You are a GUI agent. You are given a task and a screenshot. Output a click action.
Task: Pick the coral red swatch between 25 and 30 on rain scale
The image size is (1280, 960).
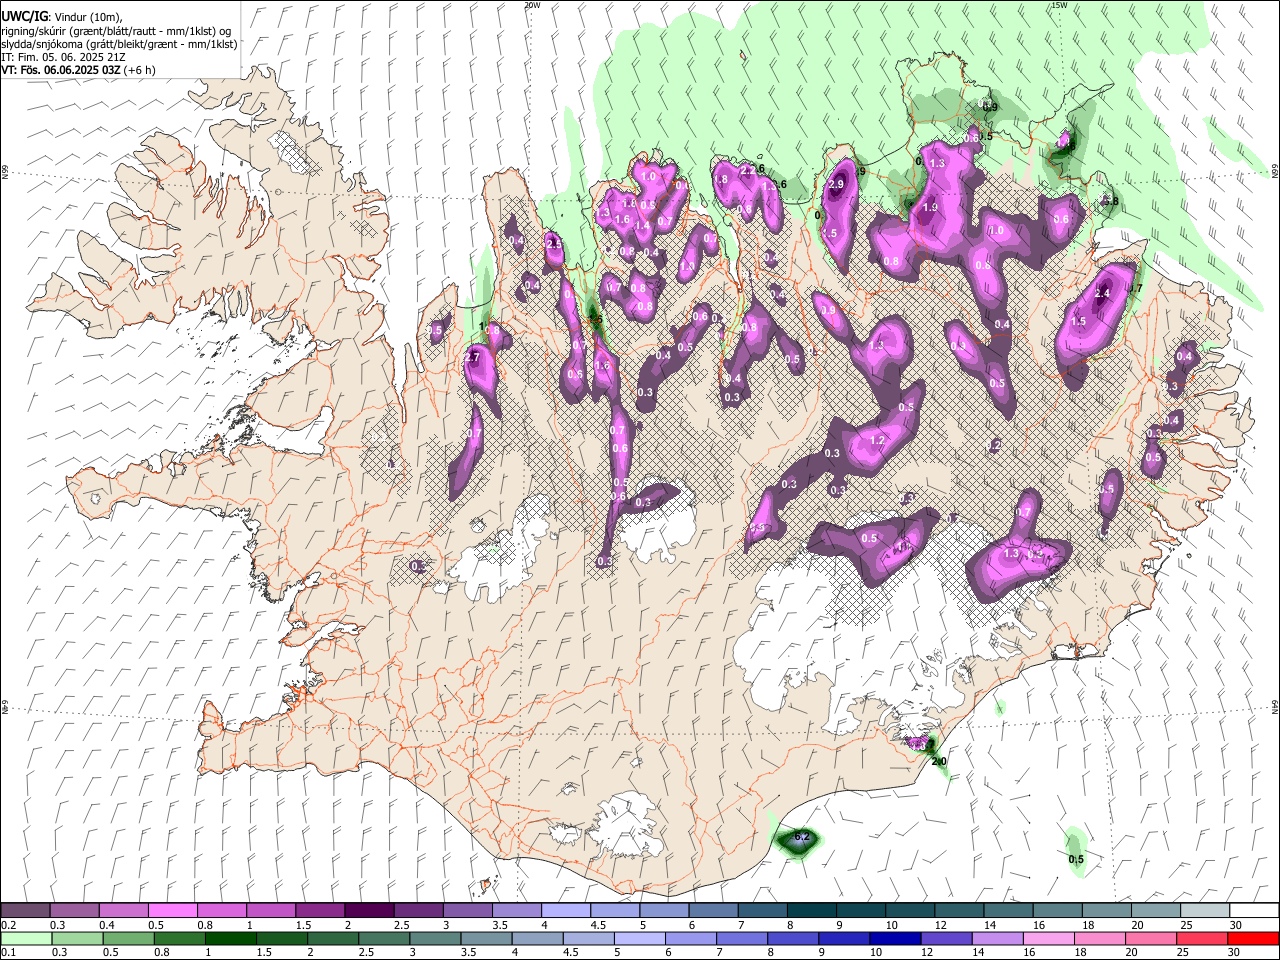coord(1203,938)
